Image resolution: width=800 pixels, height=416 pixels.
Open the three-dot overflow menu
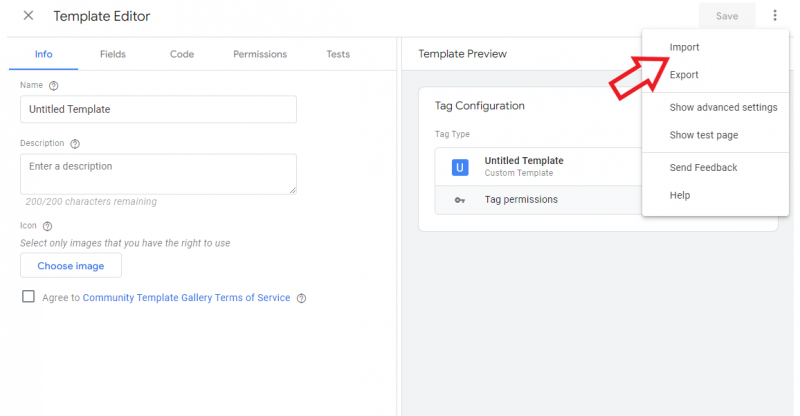[774, 16]
